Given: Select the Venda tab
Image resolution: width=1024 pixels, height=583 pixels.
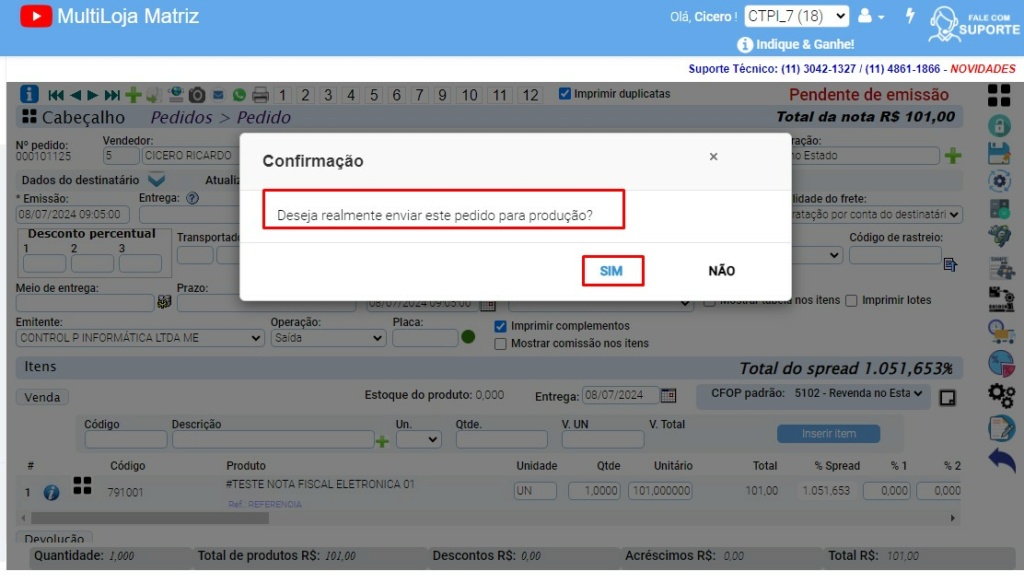Looking at the screenshot, I should coord(42,397).
